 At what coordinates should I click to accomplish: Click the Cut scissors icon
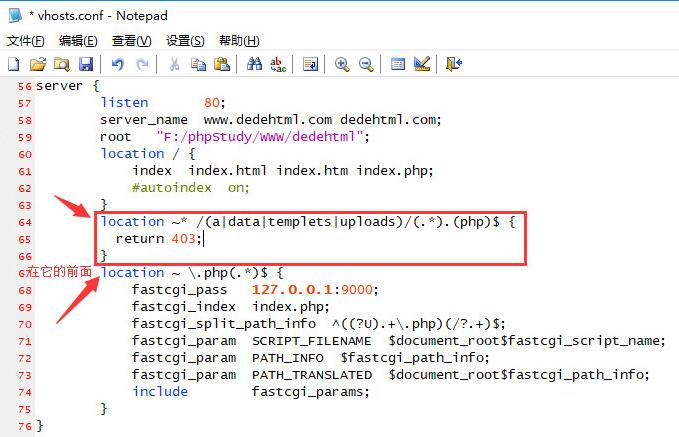coord(174,64)
